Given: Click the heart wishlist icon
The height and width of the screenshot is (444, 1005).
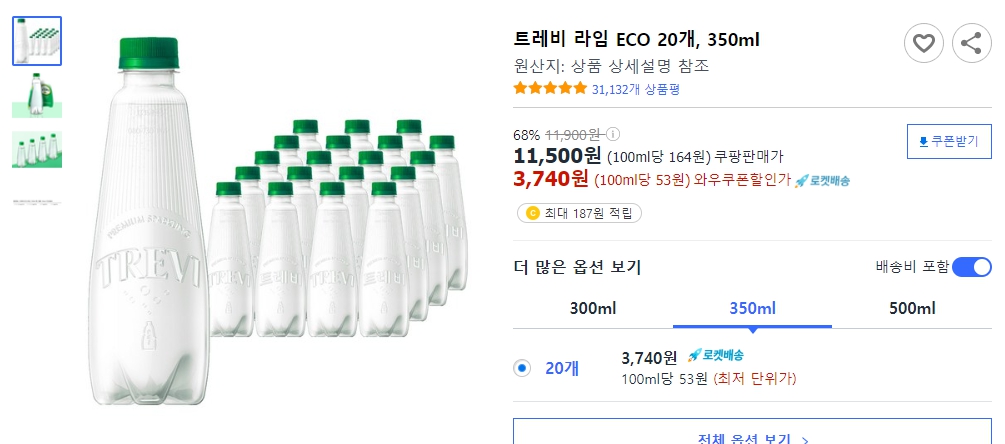Looking at the screenshot, I should click(924, 43).
